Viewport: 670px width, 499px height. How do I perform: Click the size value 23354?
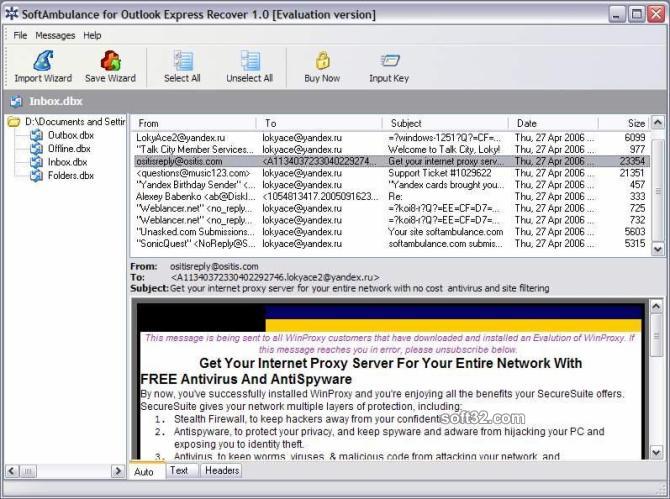[x=632, y=161]
